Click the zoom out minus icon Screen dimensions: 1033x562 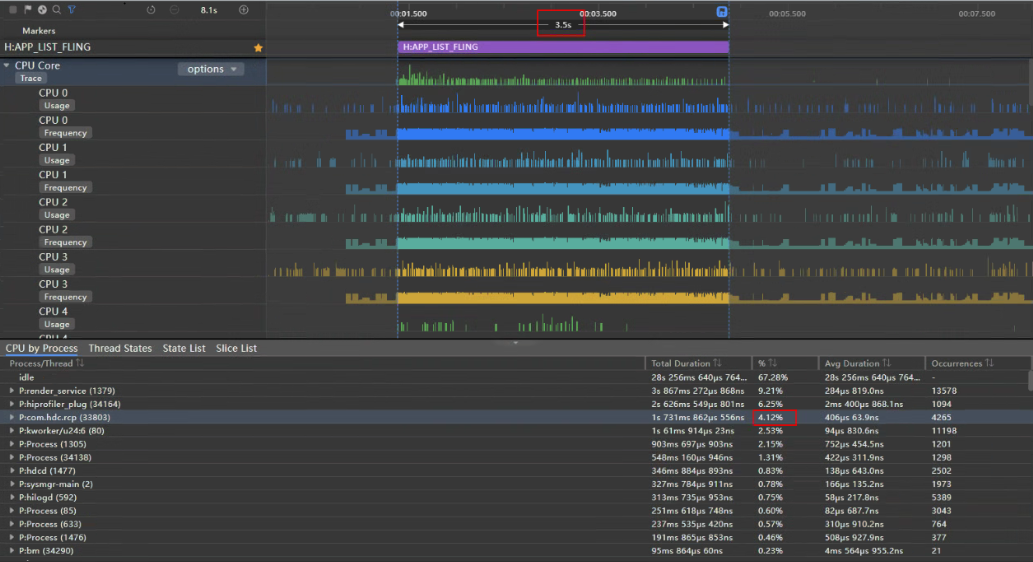tap(174, 10)
